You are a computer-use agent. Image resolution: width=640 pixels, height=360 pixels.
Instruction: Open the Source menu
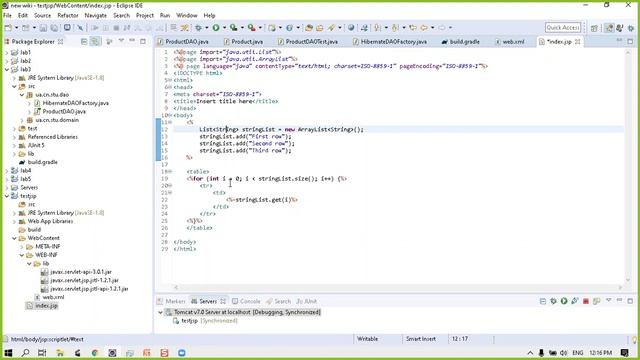pos(42,16)
